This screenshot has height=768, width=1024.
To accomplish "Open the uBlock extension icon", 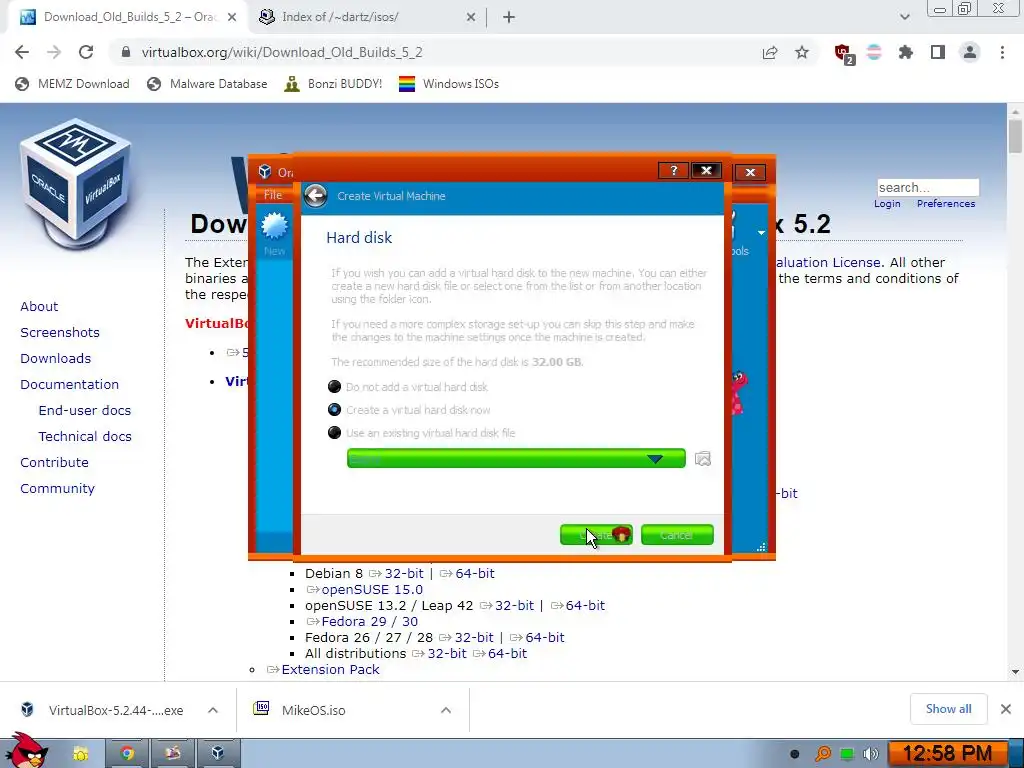I will [844, 54].
